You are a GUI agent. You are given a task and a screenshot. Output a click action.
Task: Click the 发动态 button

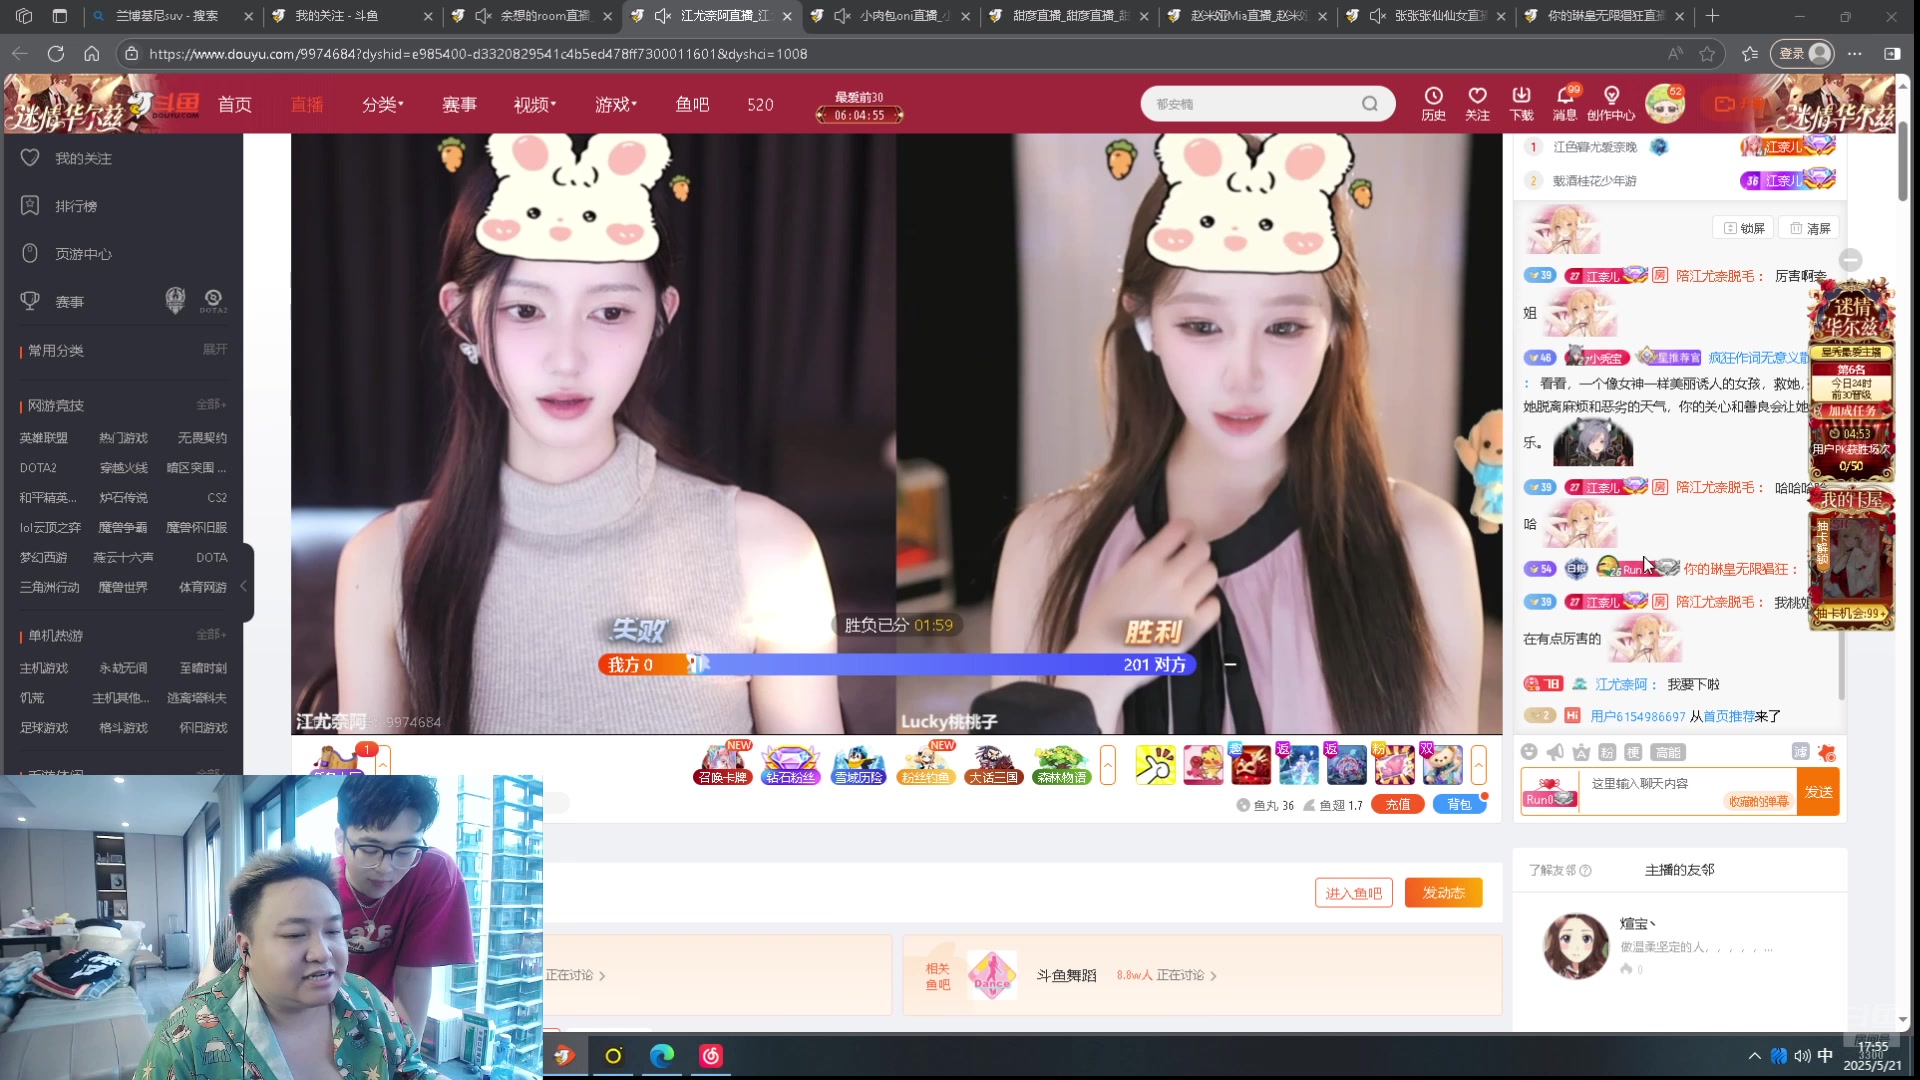[x=1443, y=893]
